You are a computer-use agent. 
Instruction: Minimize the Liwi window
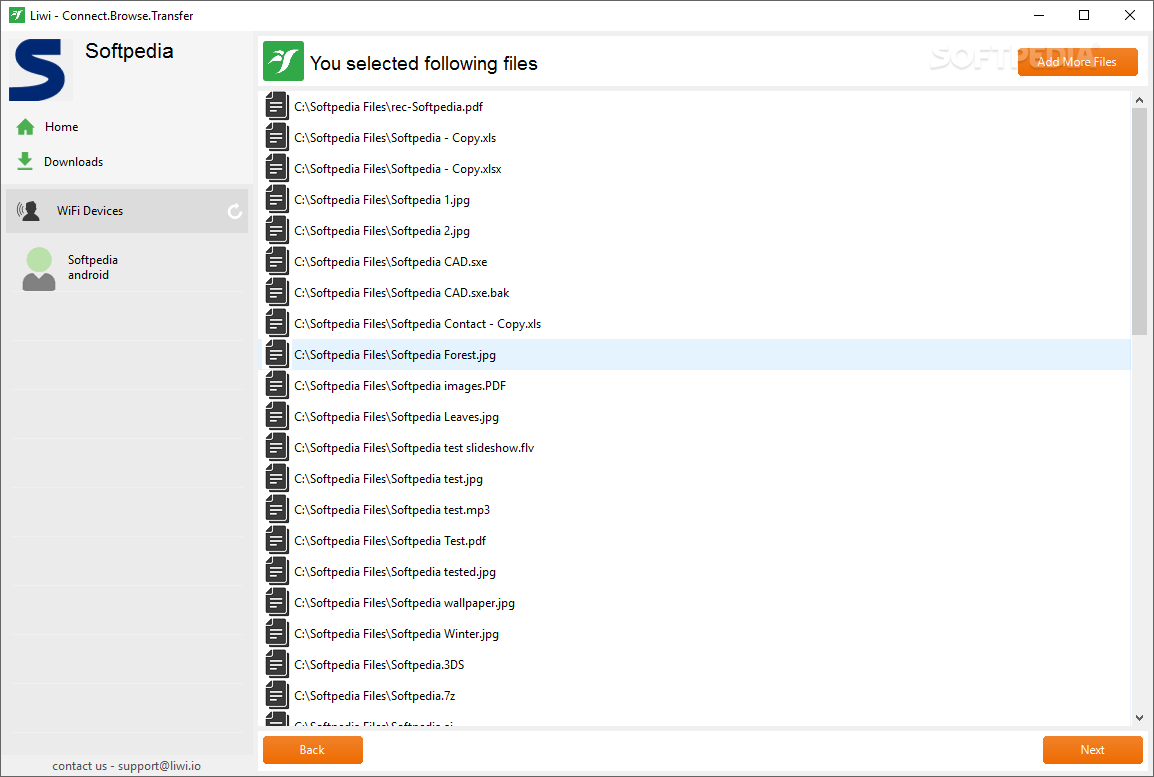click(1039, 15)
